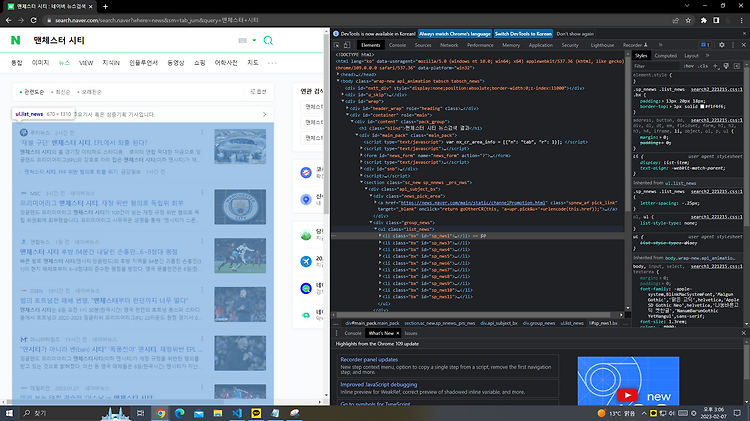Image resolution: width=750 pixels, height=421 pixels.
Task: Expand the div#header_wrap node
Action: click(347, 108)
